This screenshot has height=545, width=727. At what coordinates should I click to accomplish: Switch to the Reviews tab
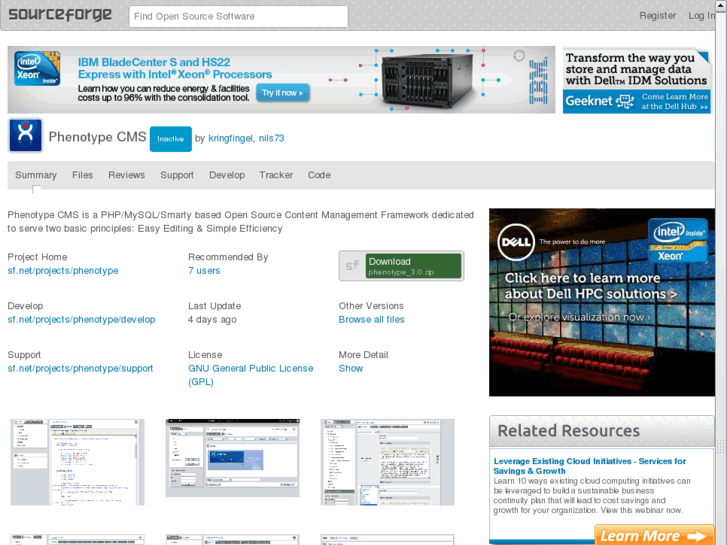pos(127,175)
